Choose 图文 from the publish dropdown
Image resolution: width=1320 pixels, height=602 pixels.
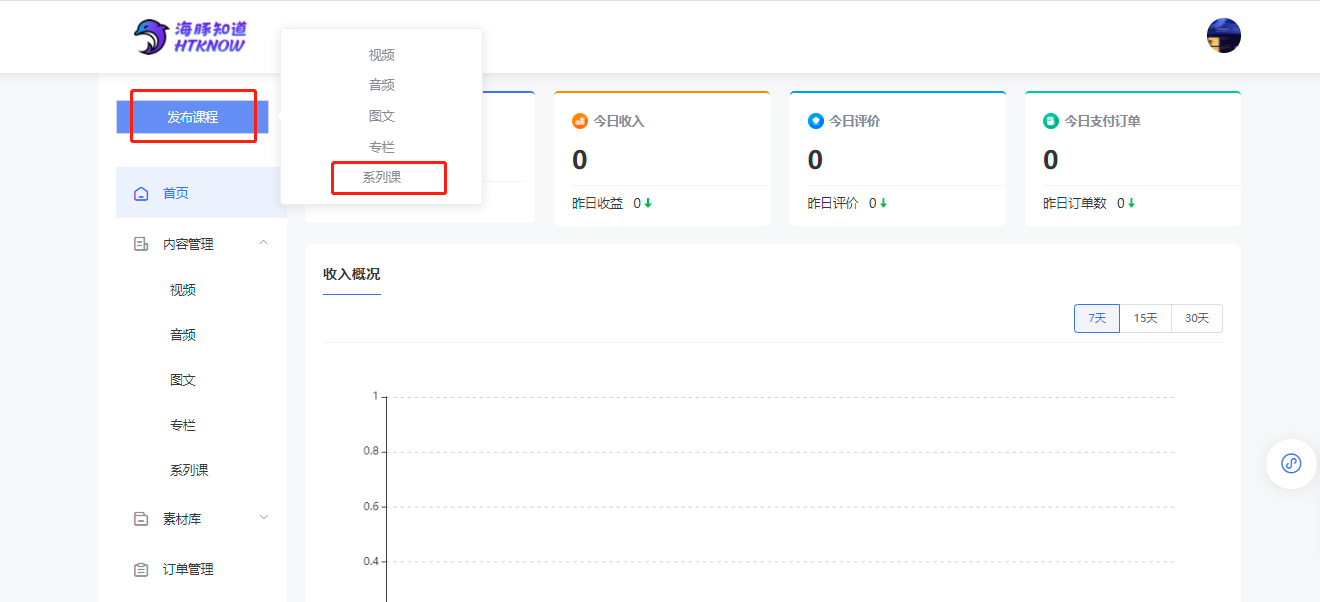coord(382,116)
